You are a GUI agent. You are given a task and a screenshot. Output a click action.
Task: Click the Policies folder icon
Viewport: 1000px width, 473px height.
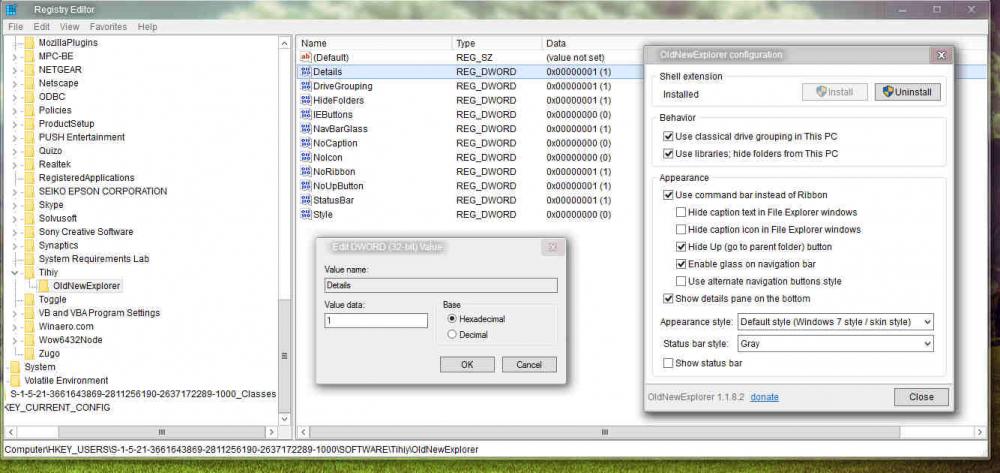pos(29,110)
